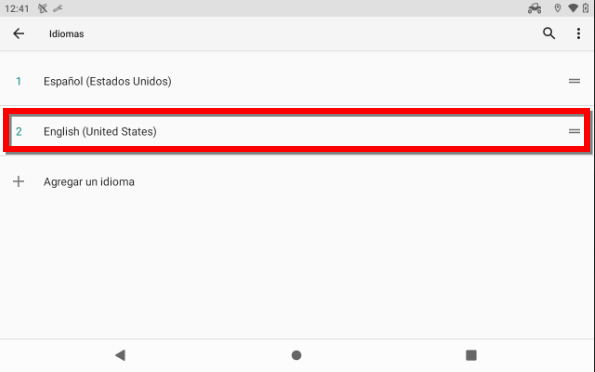Click the plus icon to add language
This screenshot has width=595, height=372.
(18, 181)
